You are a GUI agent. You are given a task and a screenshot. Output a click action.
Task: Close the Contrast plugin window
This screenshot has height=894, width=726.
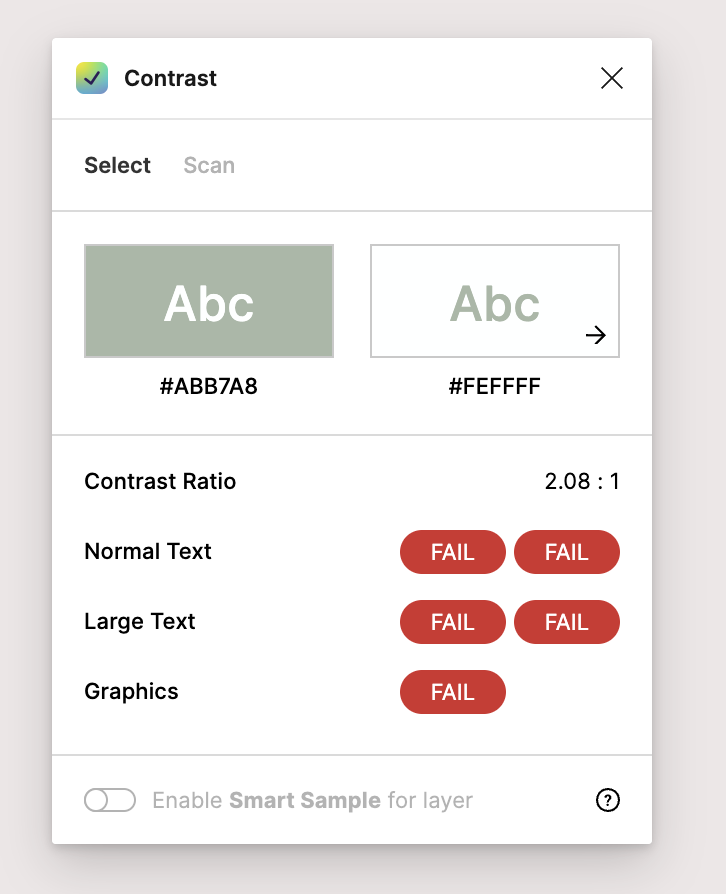point(612,78)
